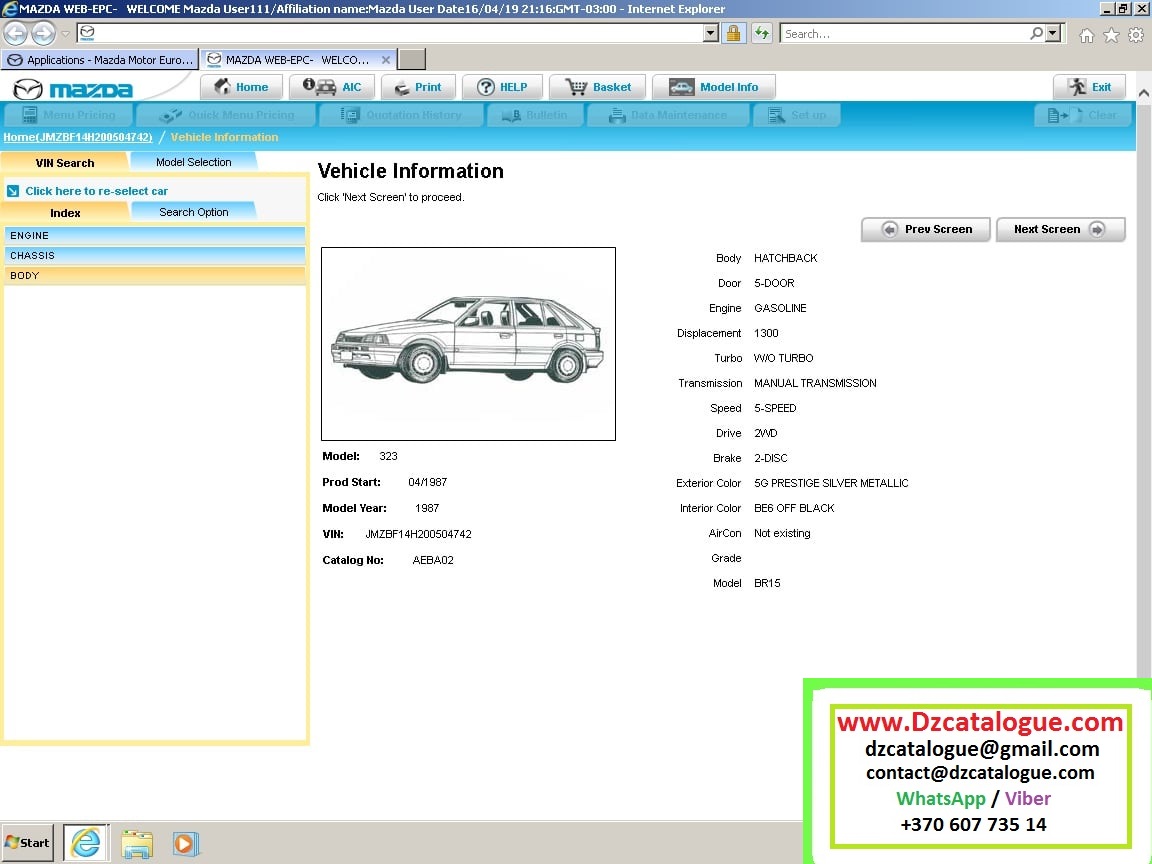The height and width of the screenshot is (864, 1152).
Task: Click in the browser Search field
Action: coord(904,34)
